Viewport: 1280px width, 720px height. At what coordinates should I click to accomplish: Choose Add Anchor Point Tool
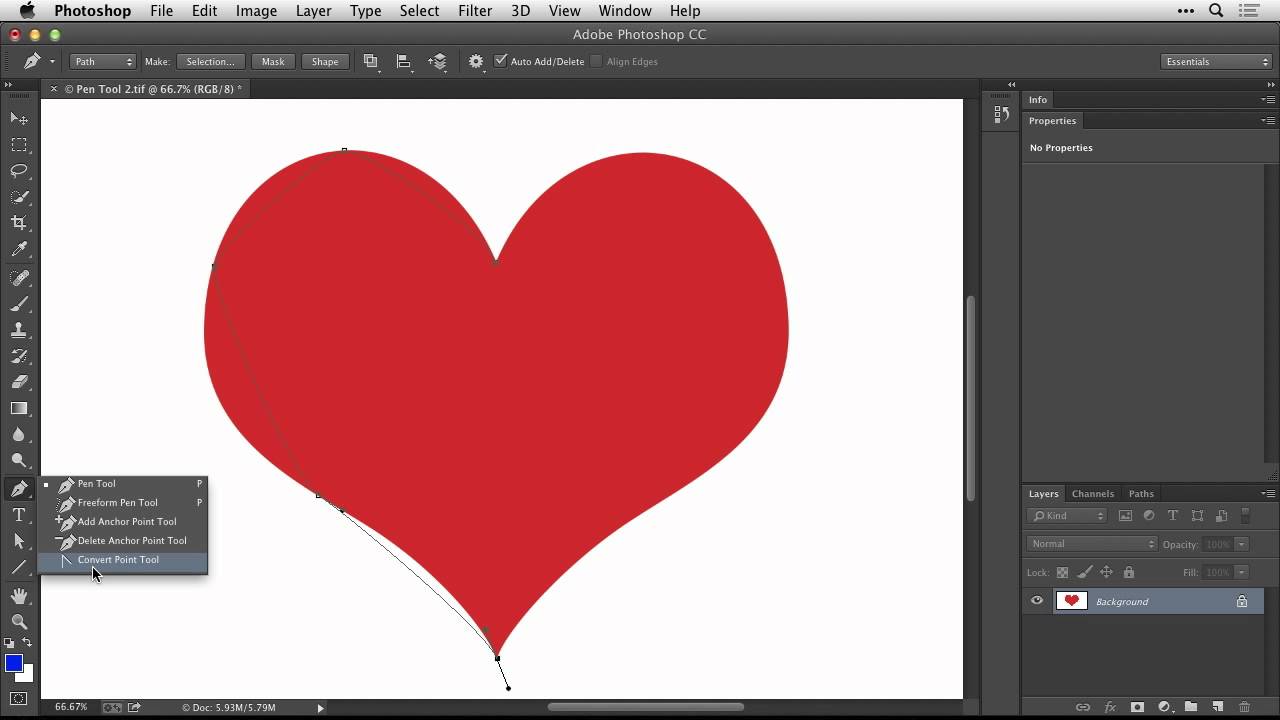tap(122, 522)
